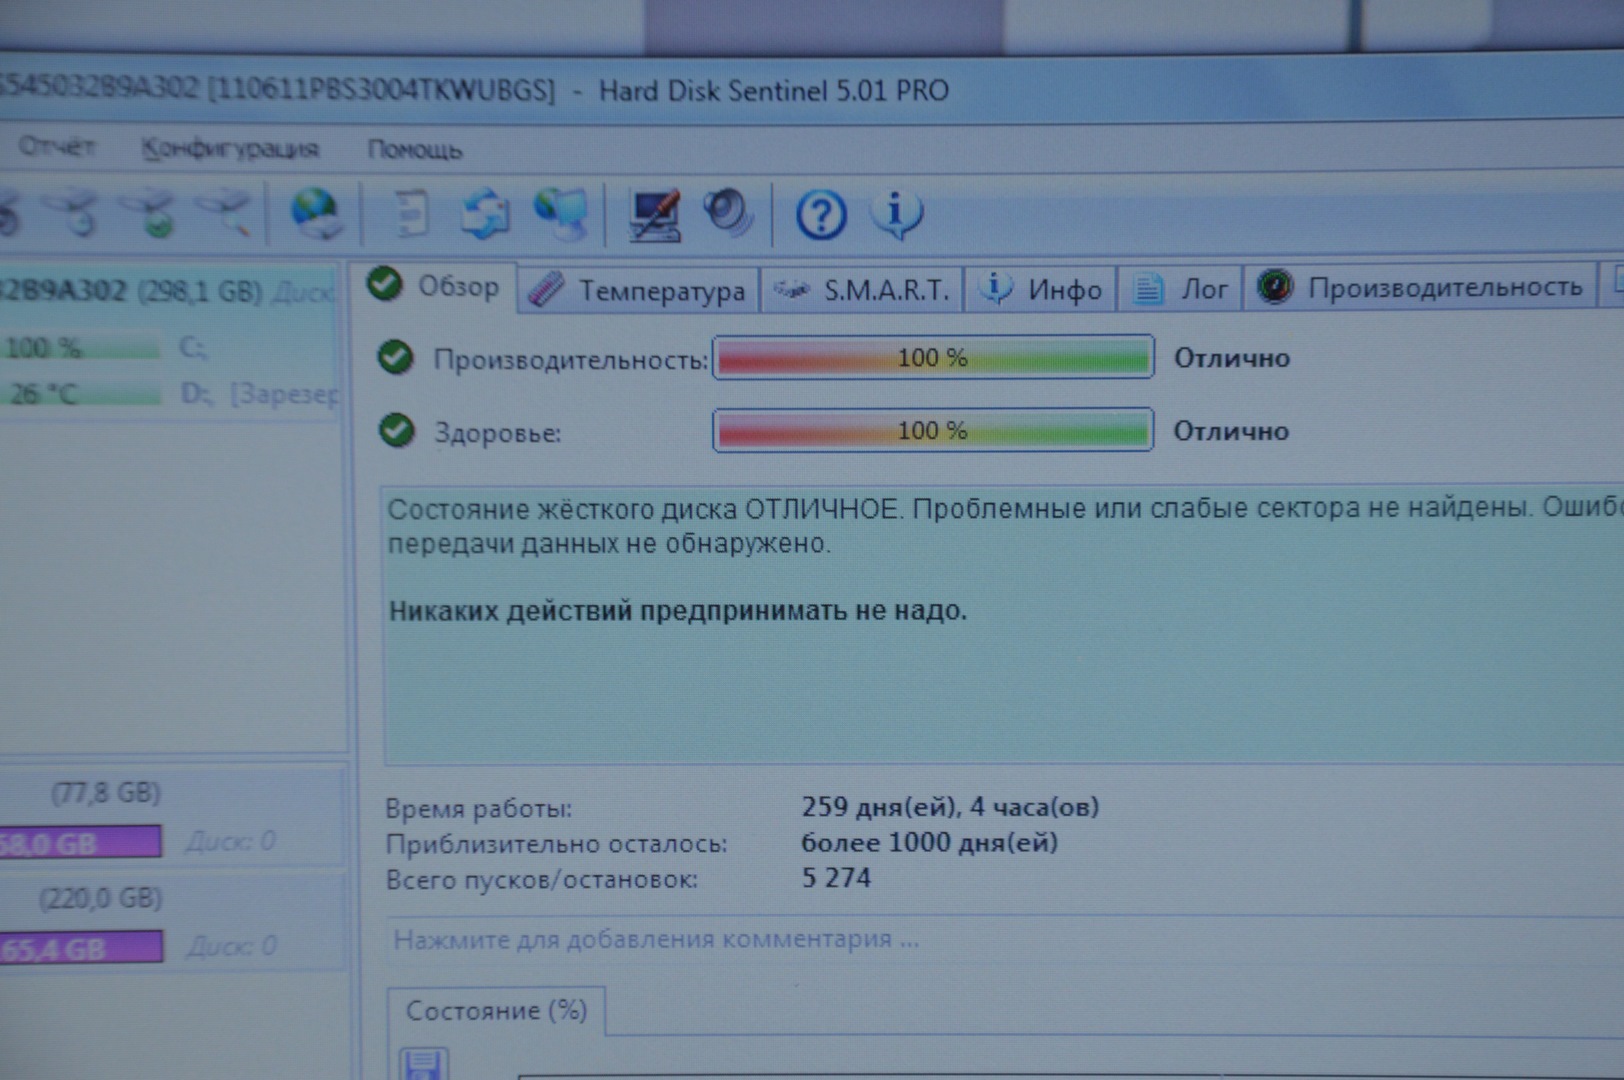
Task: Click the 100 % health bar in sidebar
Action: coord(80,348)
